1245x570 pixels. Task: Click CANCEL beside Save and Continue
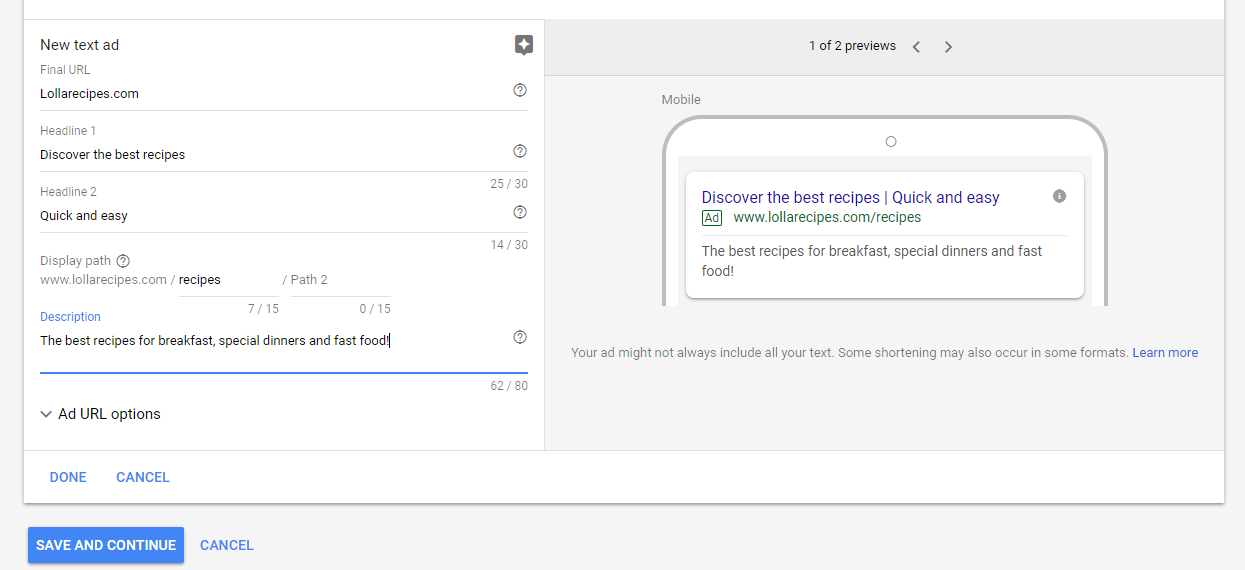click(227, 545)
